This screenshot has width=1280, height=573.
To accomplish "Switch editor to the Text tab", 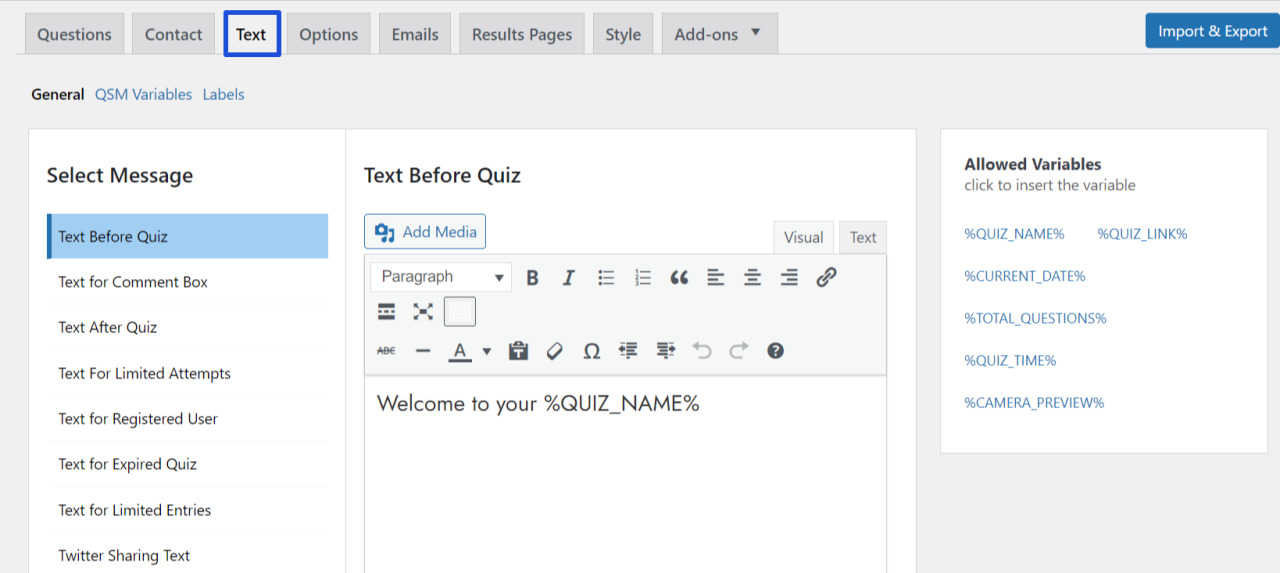I will (x=863, y=237).
